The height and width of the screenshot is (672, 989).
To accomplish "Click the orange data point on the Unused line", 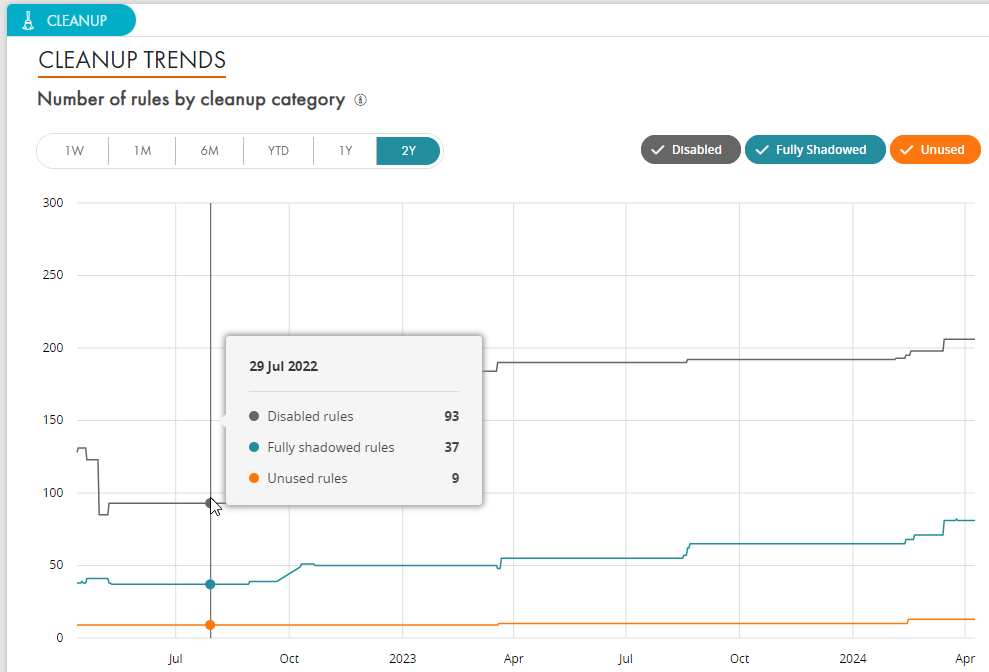I will tap(210, 625).
